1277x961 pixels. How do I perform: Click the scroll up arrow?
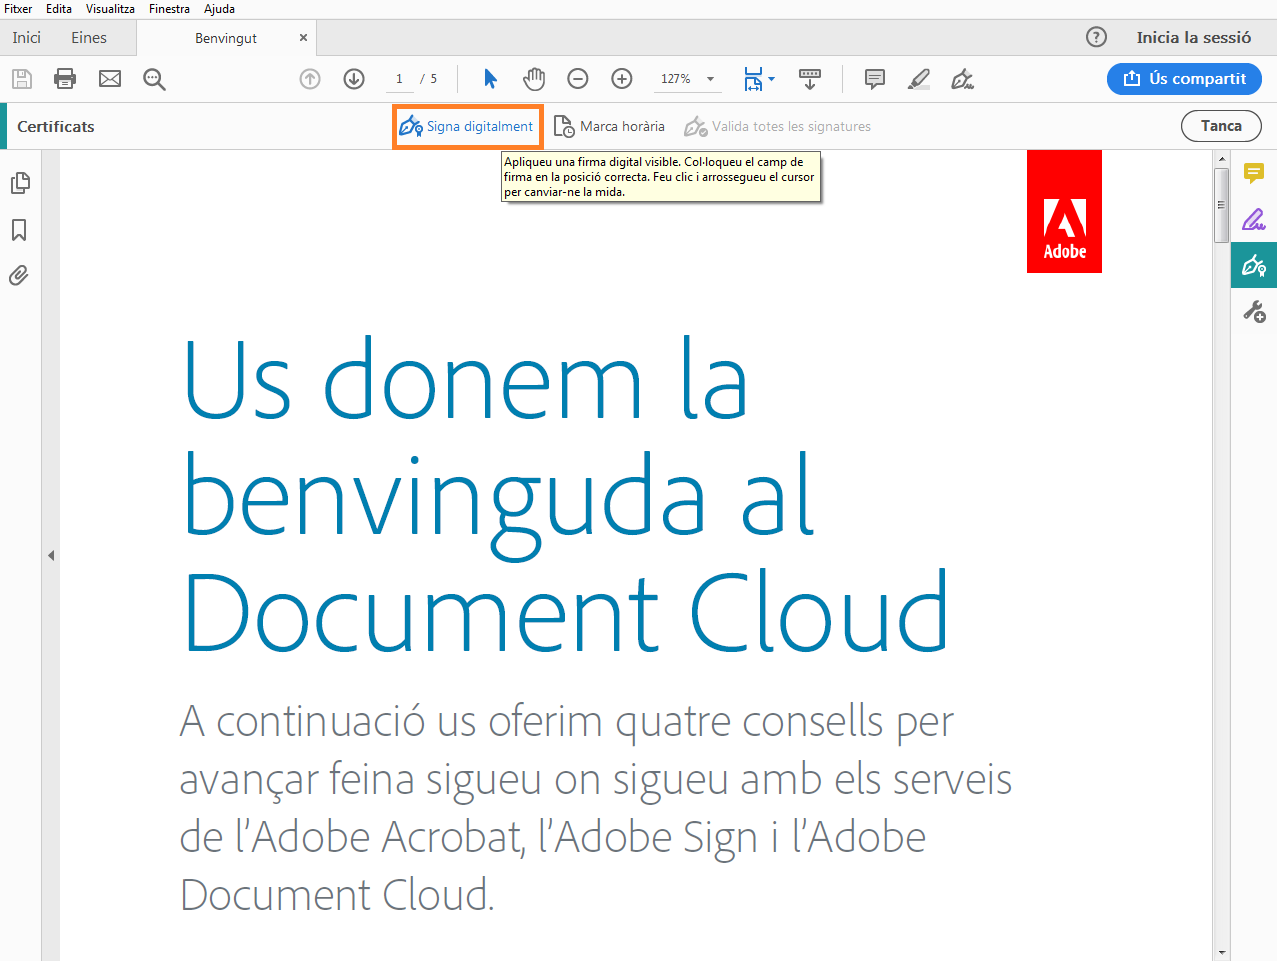pyautogui.click(x=1221, y=159)
